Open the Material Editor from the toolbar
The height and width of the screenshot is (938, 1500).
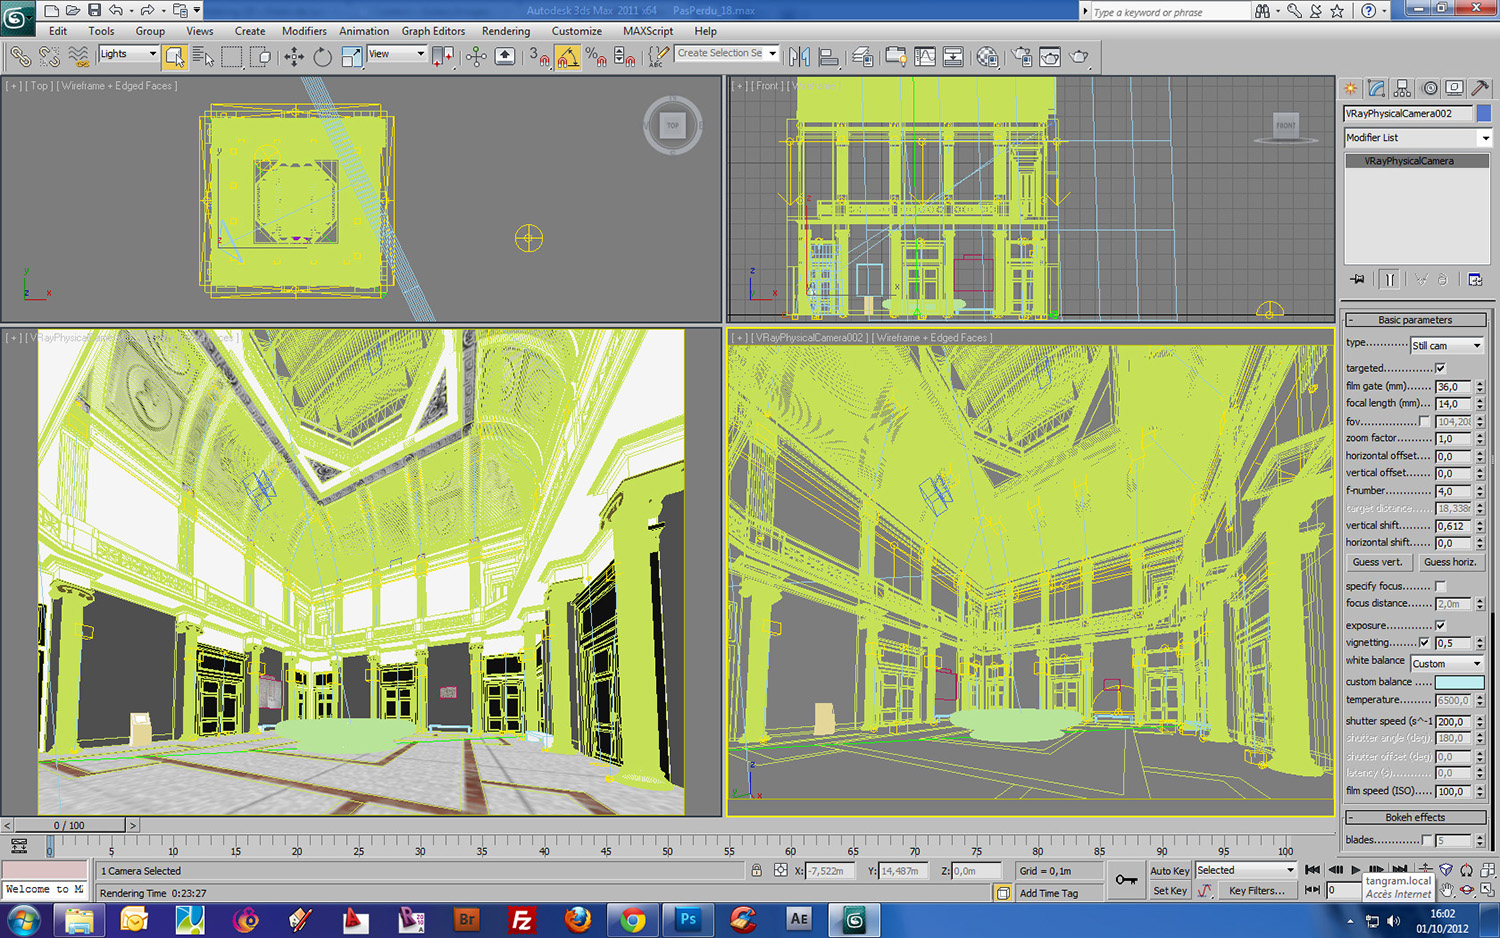pyautogui.click(x=987, y=57)
